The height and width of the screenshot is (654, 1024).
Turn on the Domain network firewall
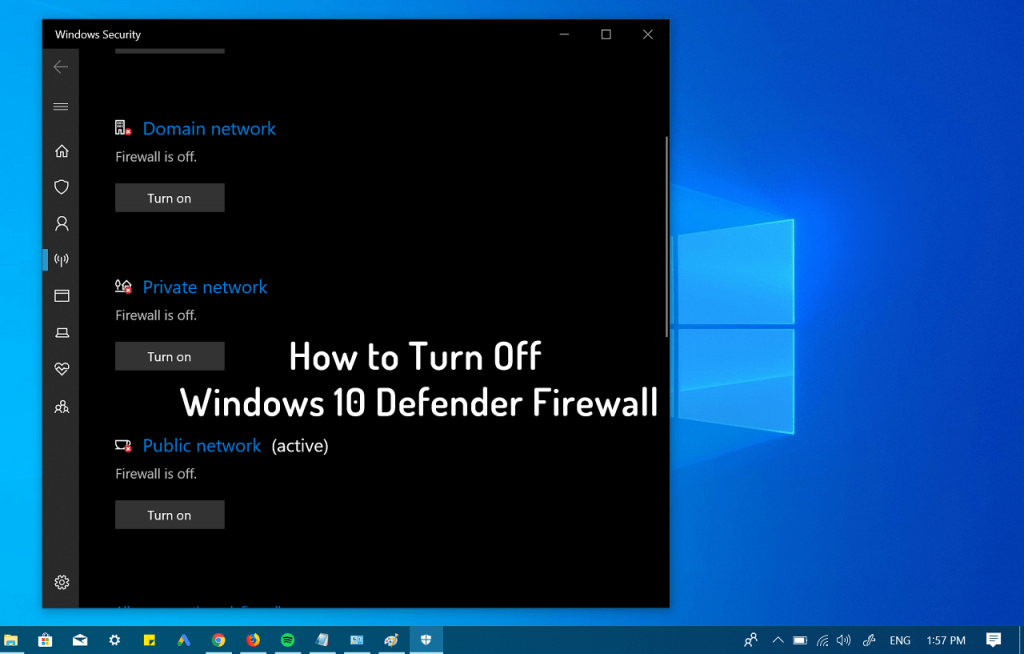(x=170, y=198)
